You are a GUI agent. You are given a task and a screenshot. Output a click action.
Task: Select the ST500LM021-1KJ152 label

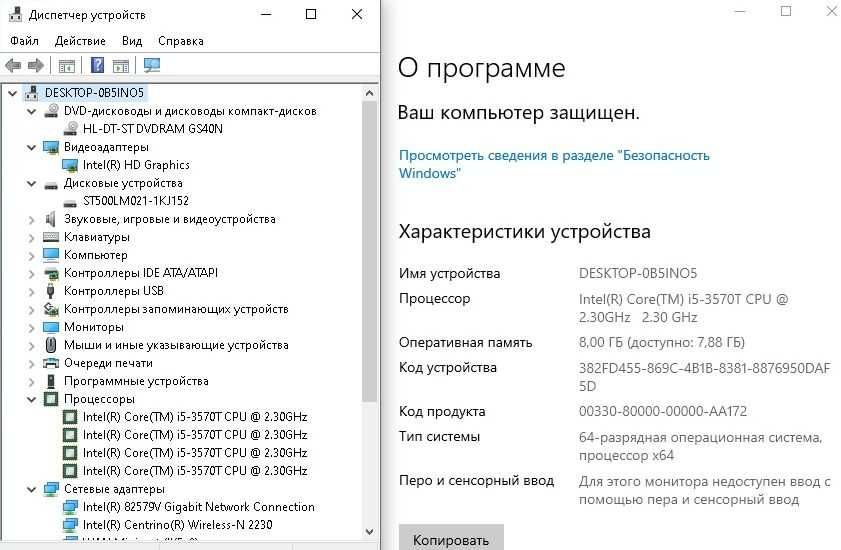click(136, 201)
